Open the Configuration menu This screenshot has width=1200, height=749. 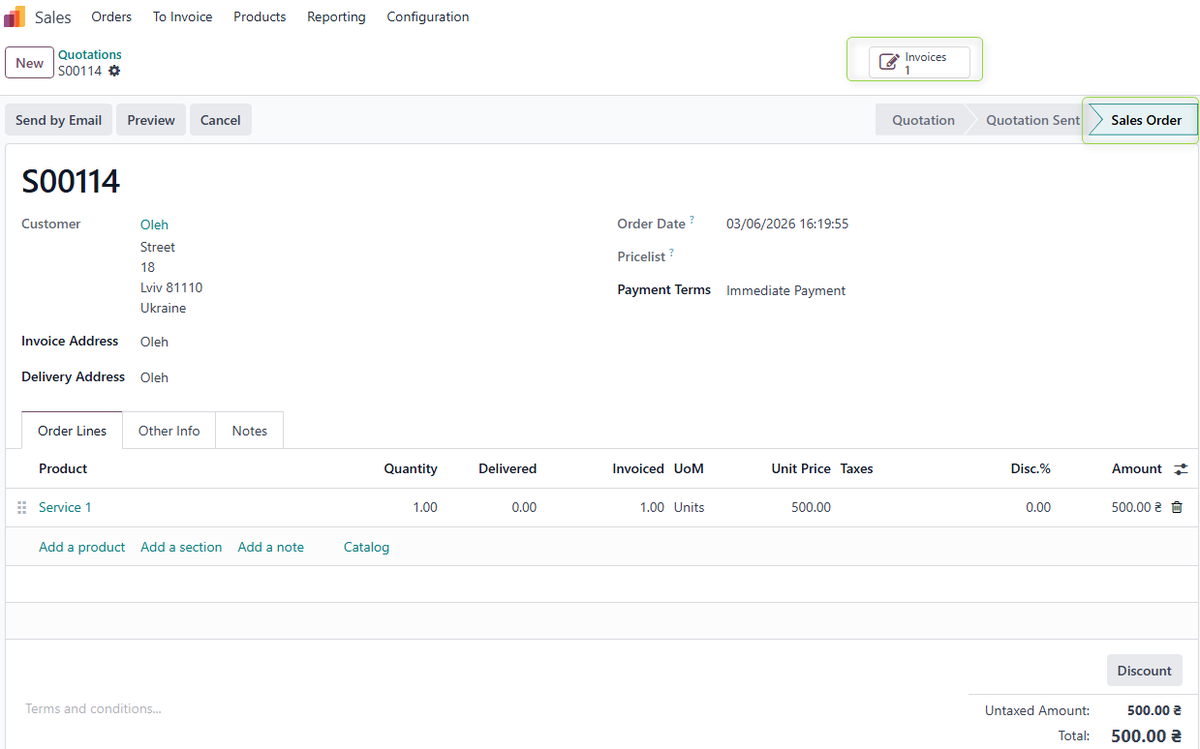point(427,16)
